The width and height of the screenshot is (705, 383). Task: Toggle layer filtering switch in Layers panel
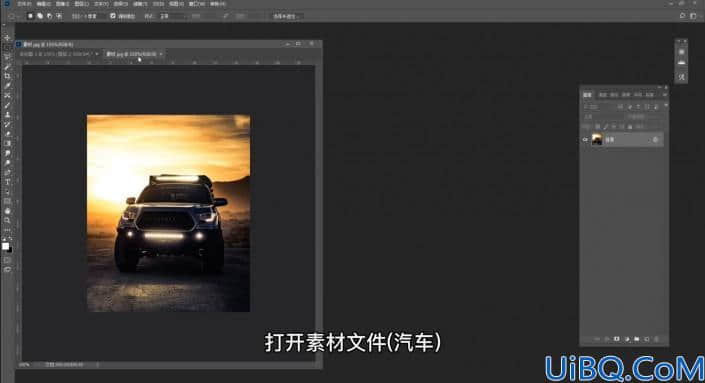tap(665, 106)
